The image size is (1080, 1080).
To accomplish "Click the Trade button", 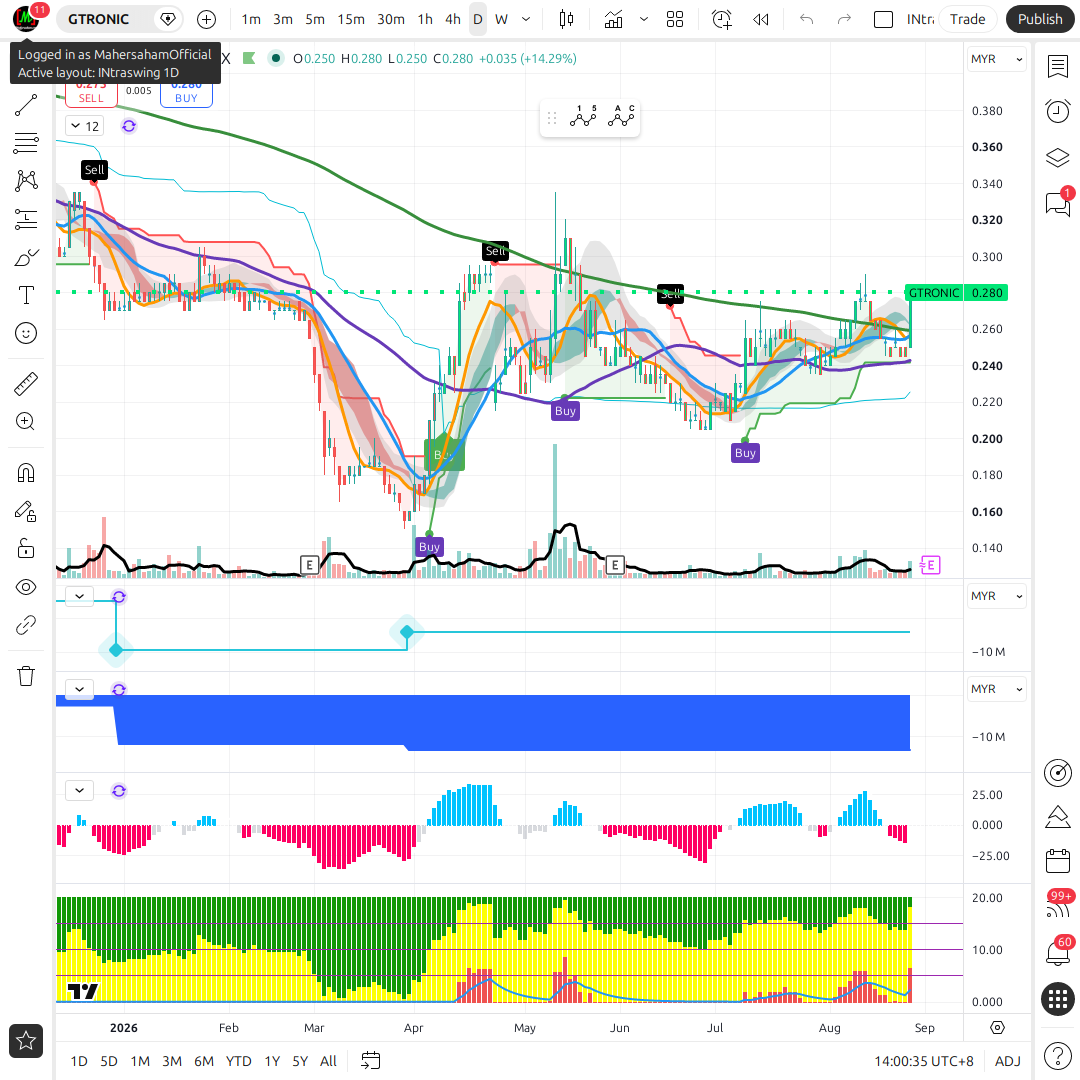I will pyautogui.click(x=968, y=19).
